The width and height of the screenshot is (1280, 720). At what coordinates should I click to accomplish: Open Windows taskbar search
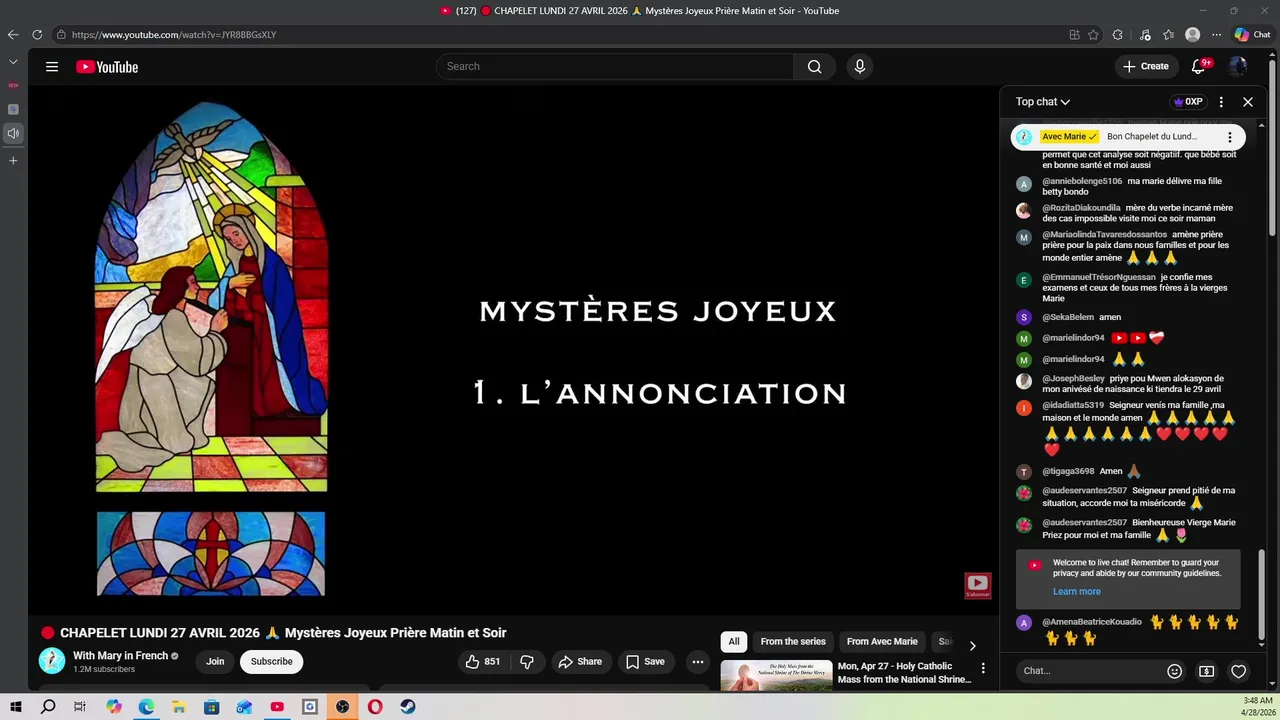point(48,707)
